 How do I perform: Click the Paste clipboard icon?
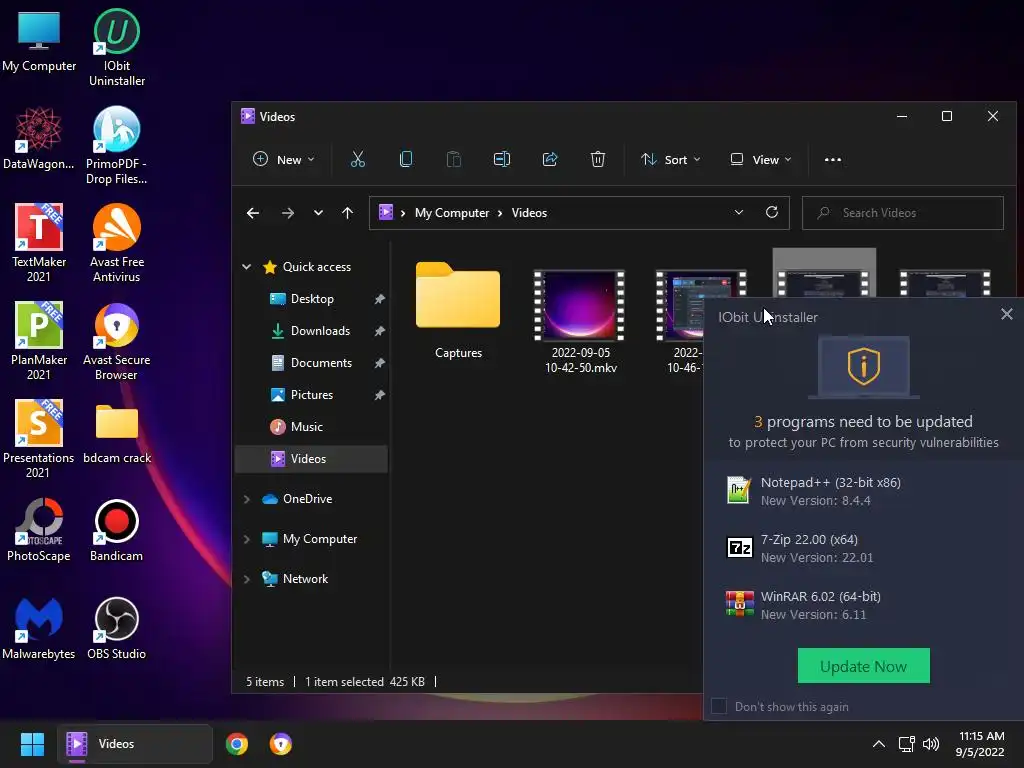453,159
